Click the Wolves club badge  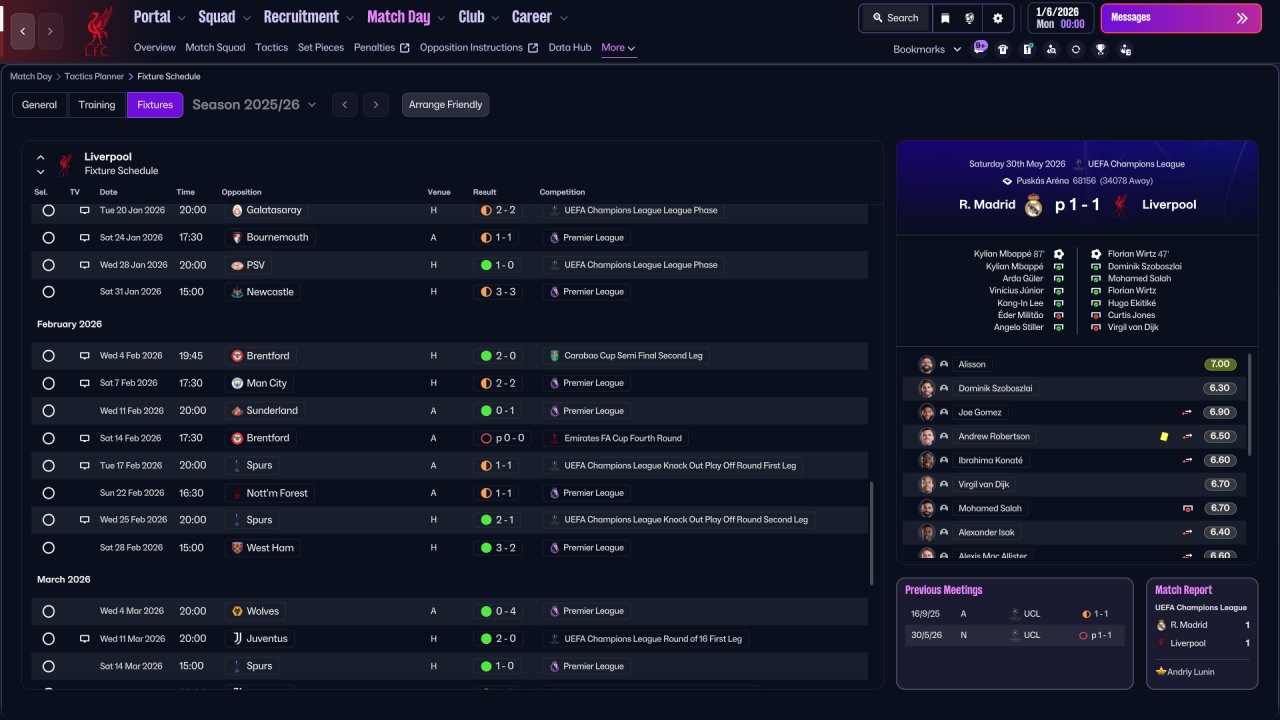pyautogui.click(x=237, y=611)
